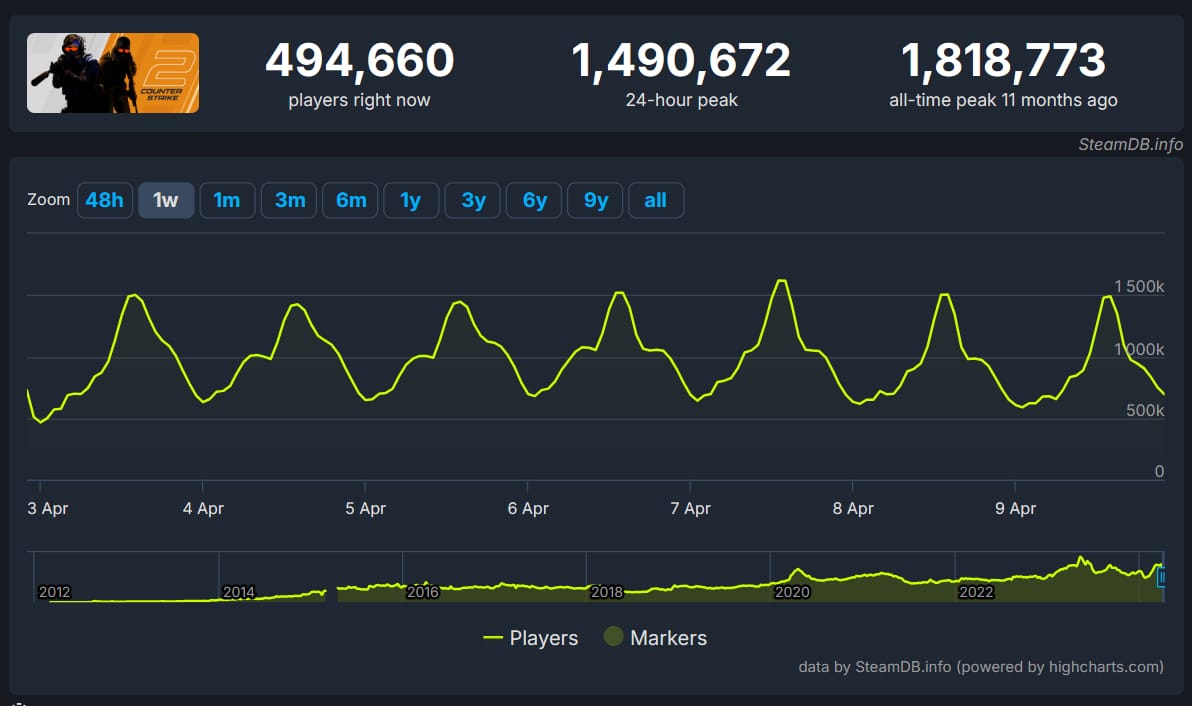1192x706 pixels.
Task: Choose the 9y zoom option
Action: click(594, 200)
